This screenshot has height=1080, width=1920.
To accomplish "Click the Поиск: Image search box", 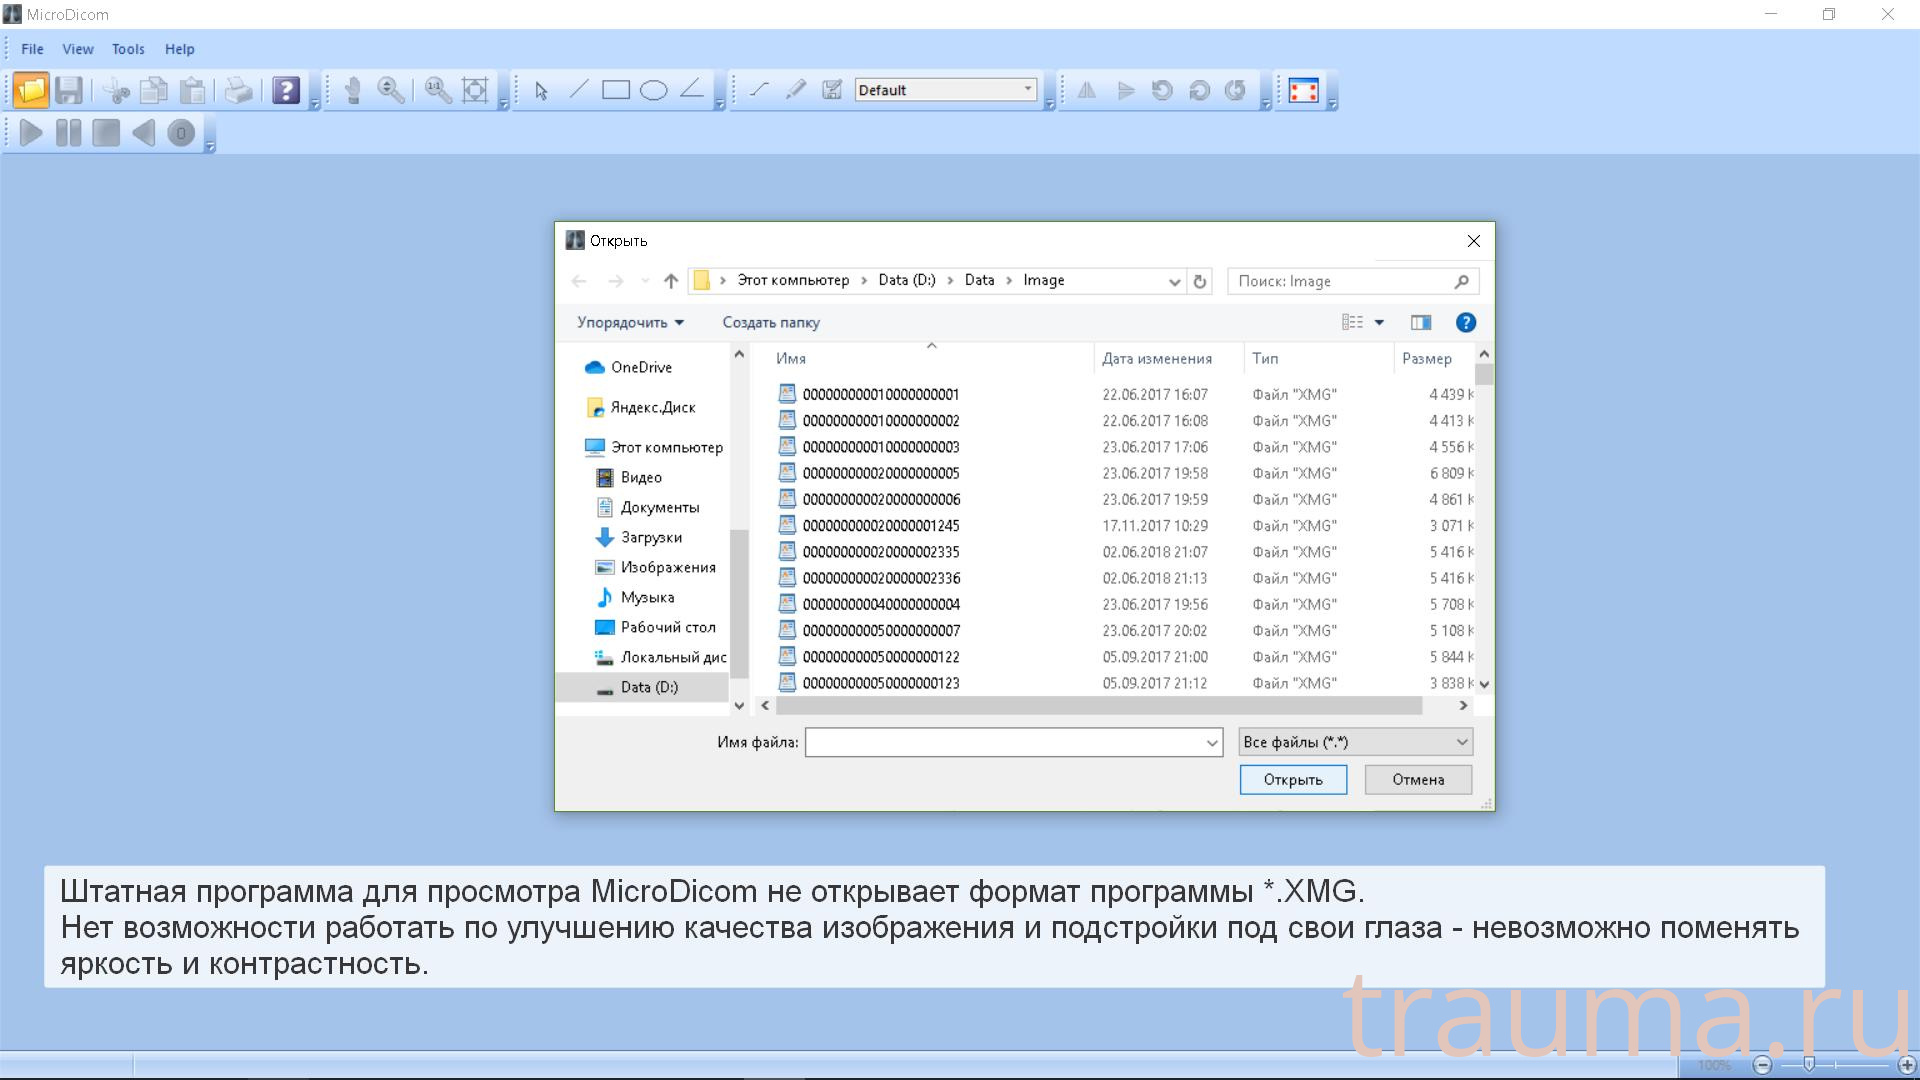I will click(x=1353, y=281).
